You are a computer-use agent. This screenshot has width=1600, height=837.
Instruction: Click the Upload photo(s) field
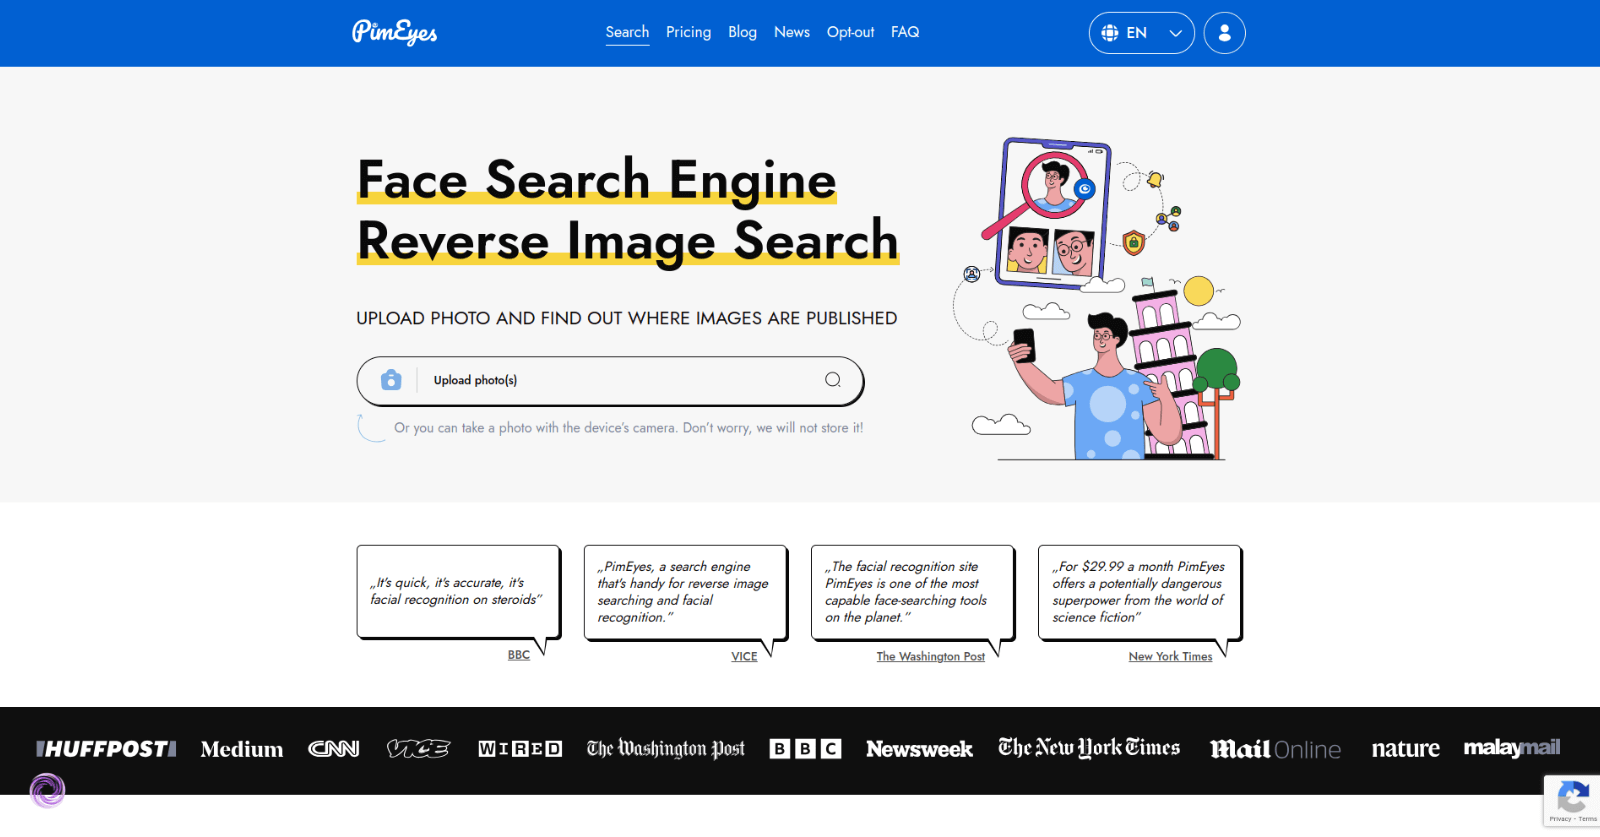[610, 381]
